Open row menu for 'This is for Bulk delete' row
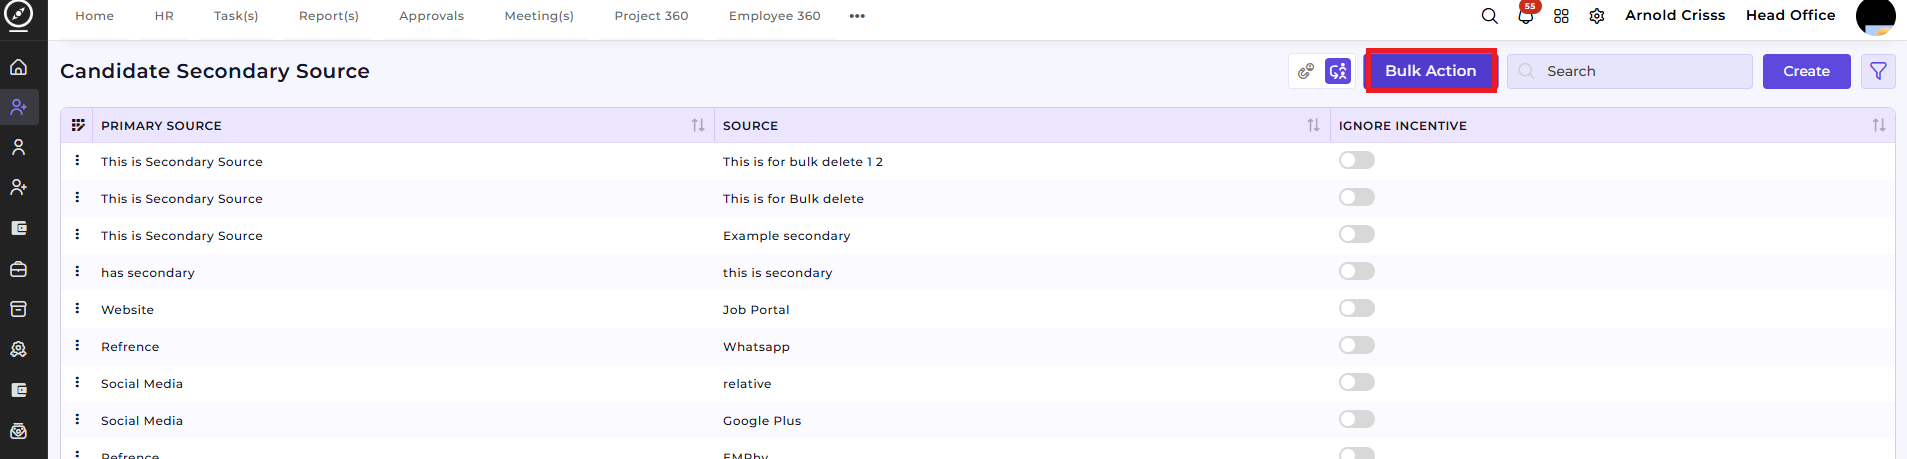The height and width of the screenshot is (459, 1907). coord(77,197)
